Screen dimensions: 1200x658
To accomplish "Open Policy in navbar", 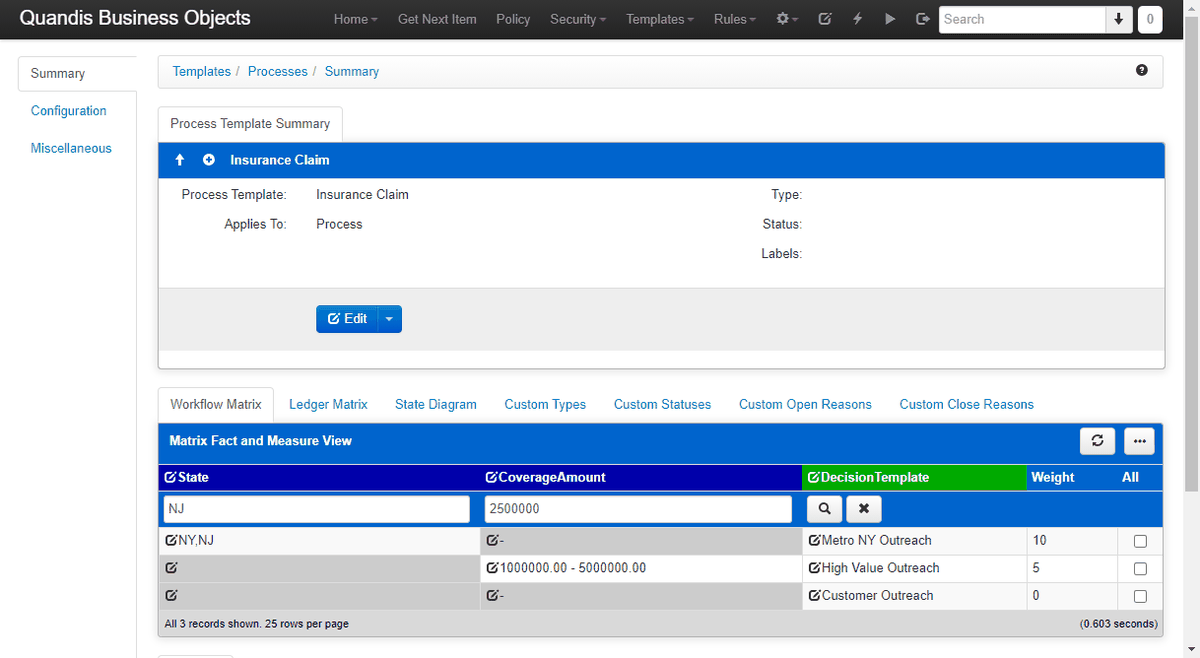I will click(513, 19).
